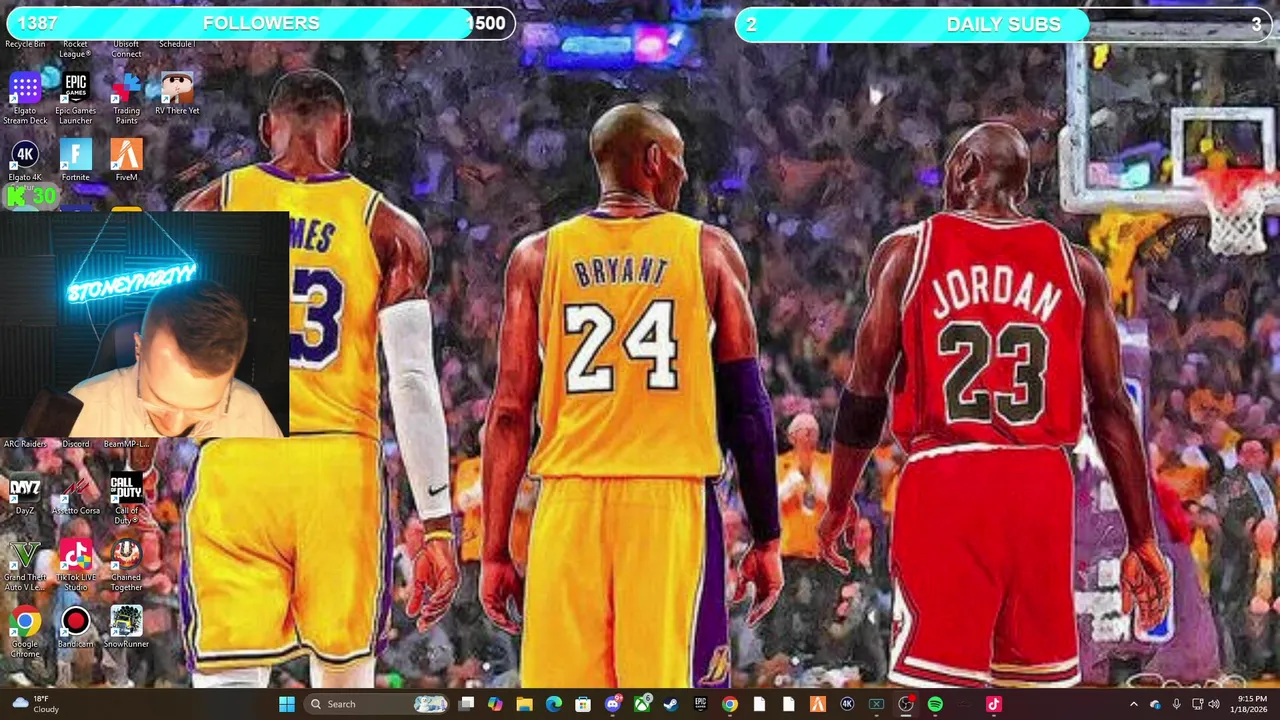This screenshot has width=1280, height=720.
Task: Open the Xbox app from the taskbar
Action: pyautogui.click(x=642, y=704)
